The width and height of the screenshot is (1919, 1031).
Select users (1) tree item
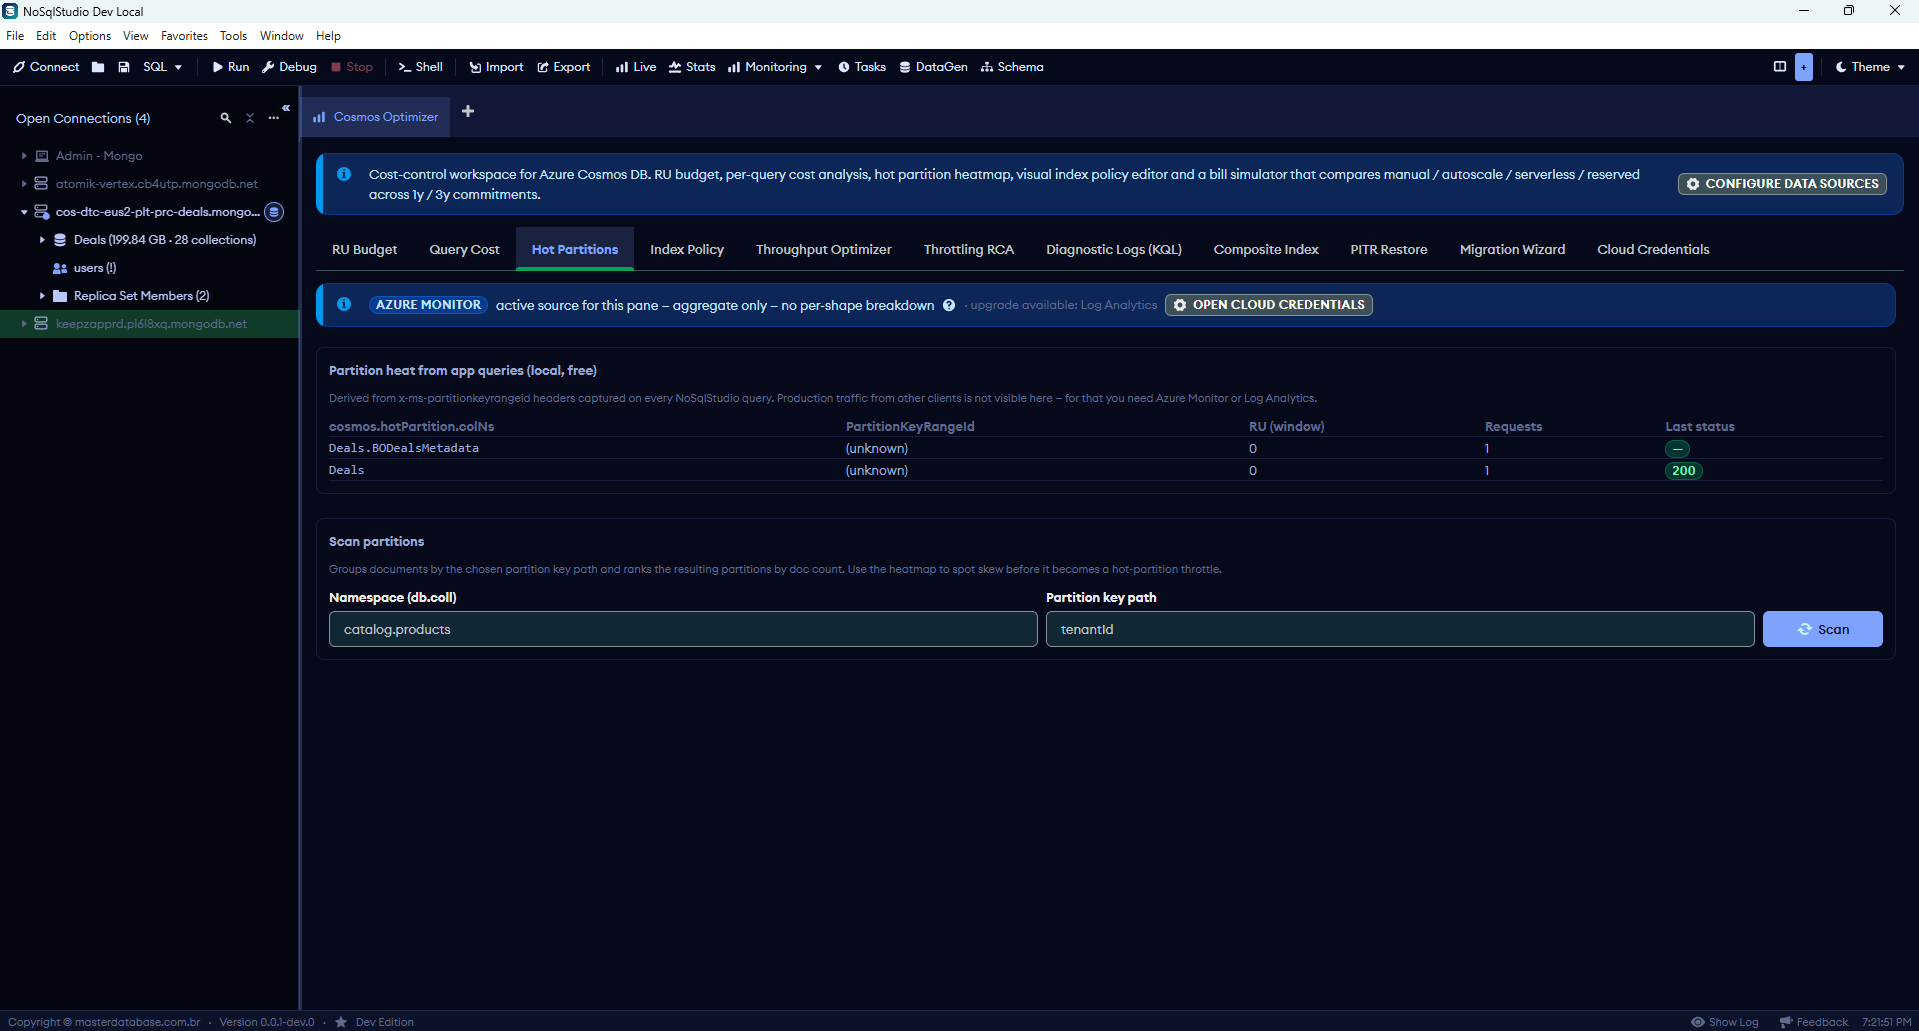(95, 268)
